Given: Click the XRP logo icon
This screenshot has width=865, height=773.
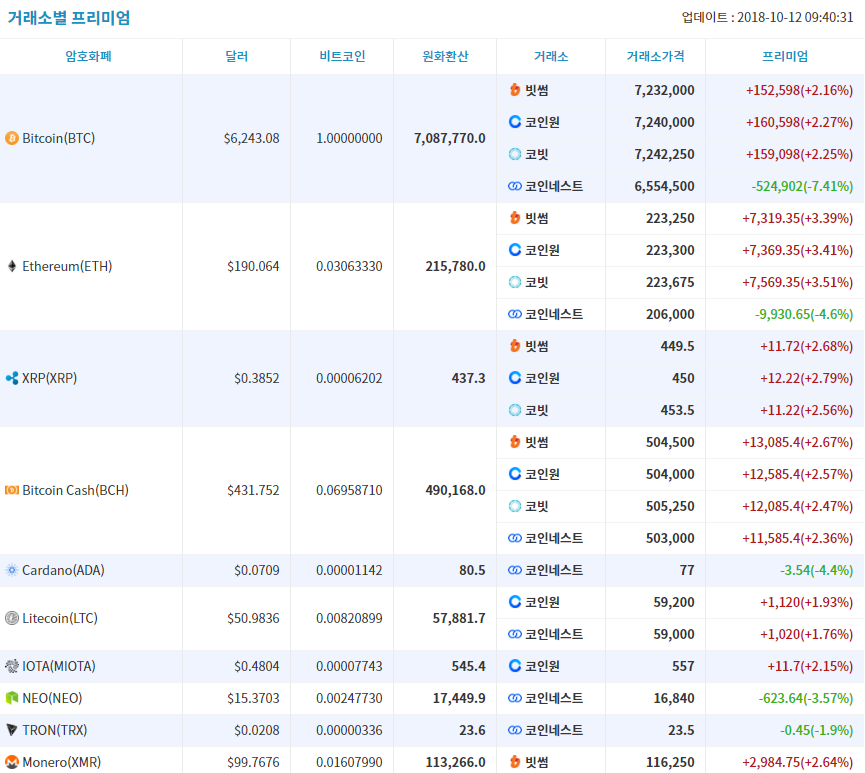Looking at the screenshot, I should click(x=12, y=378).
